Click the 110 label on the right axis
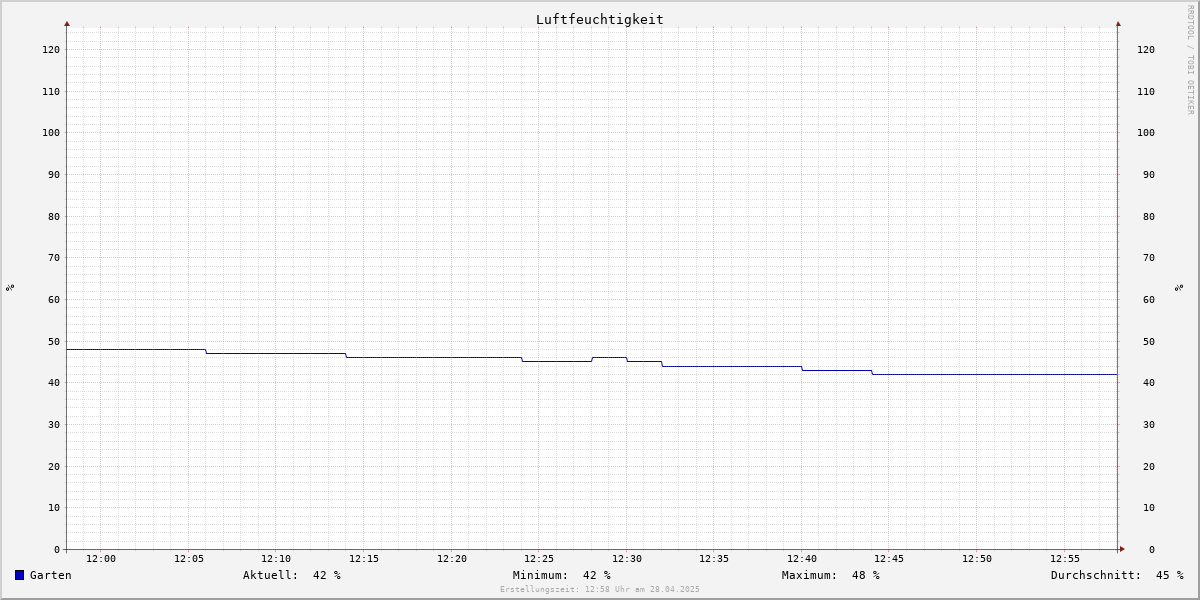The height and width of the screenshot is (600, 1200). pos(1146,91)
